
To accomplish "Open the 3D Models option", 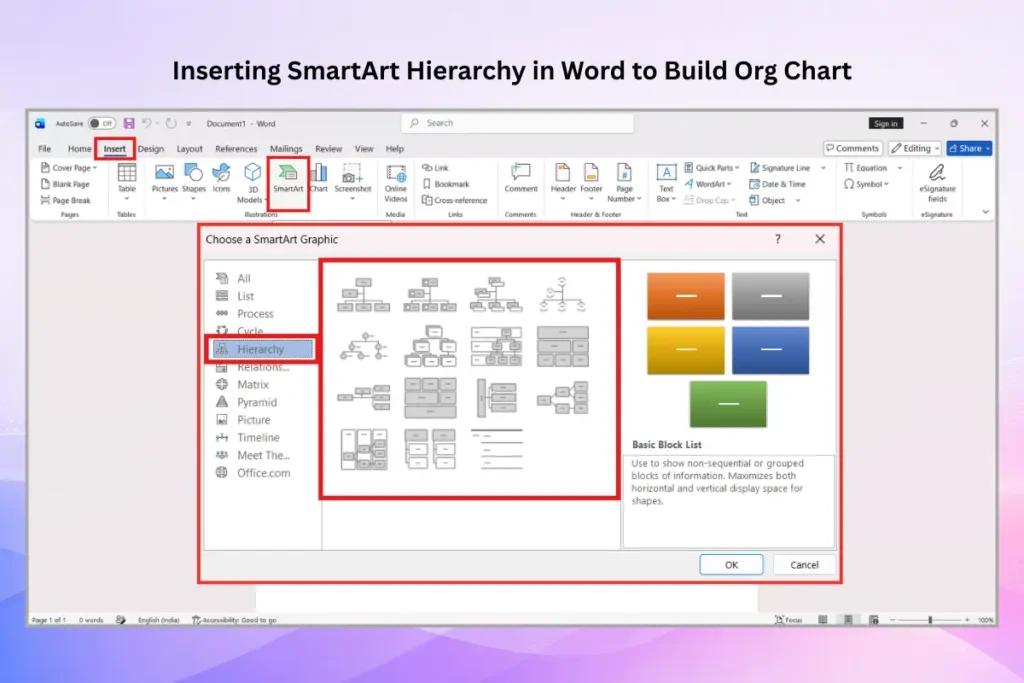I will pyautogui.click(x=252, y=183).
